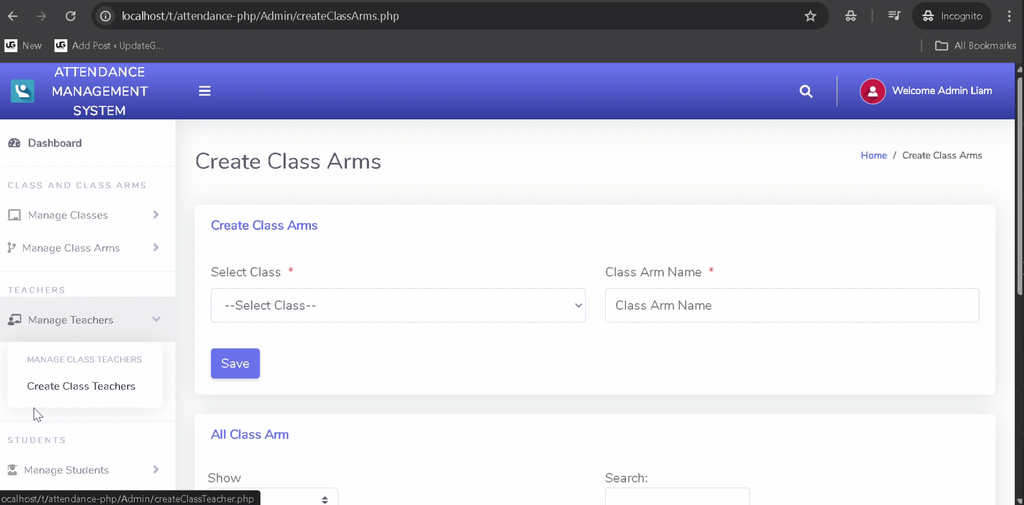Click the table Search input box
Viewport: 1024px width, 505px height.
677,497
